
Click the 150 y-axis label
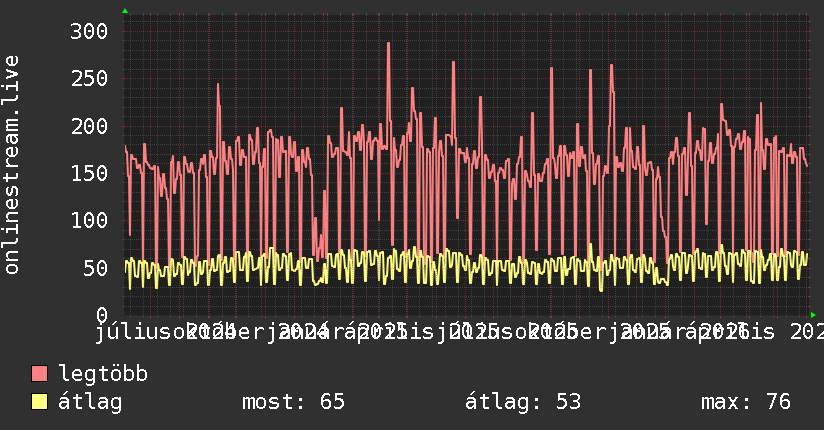89,173
